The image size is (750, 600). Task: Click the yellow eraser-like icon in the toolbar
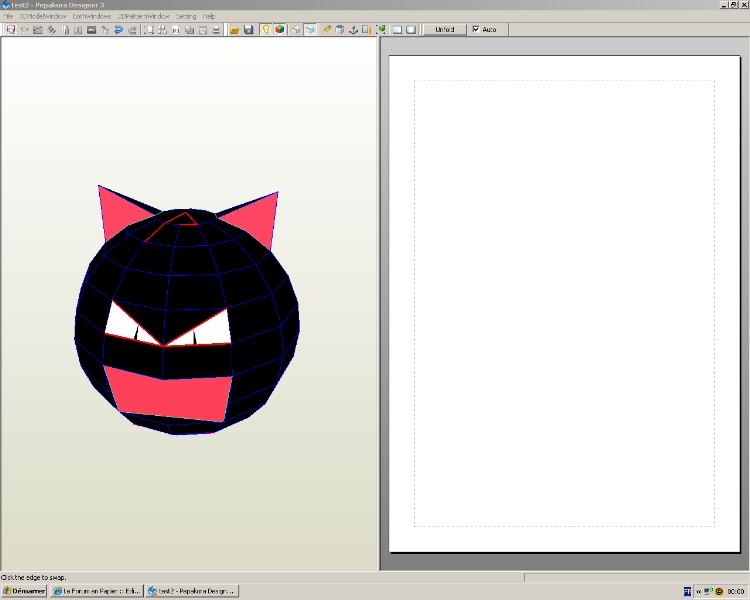[326, 30]
